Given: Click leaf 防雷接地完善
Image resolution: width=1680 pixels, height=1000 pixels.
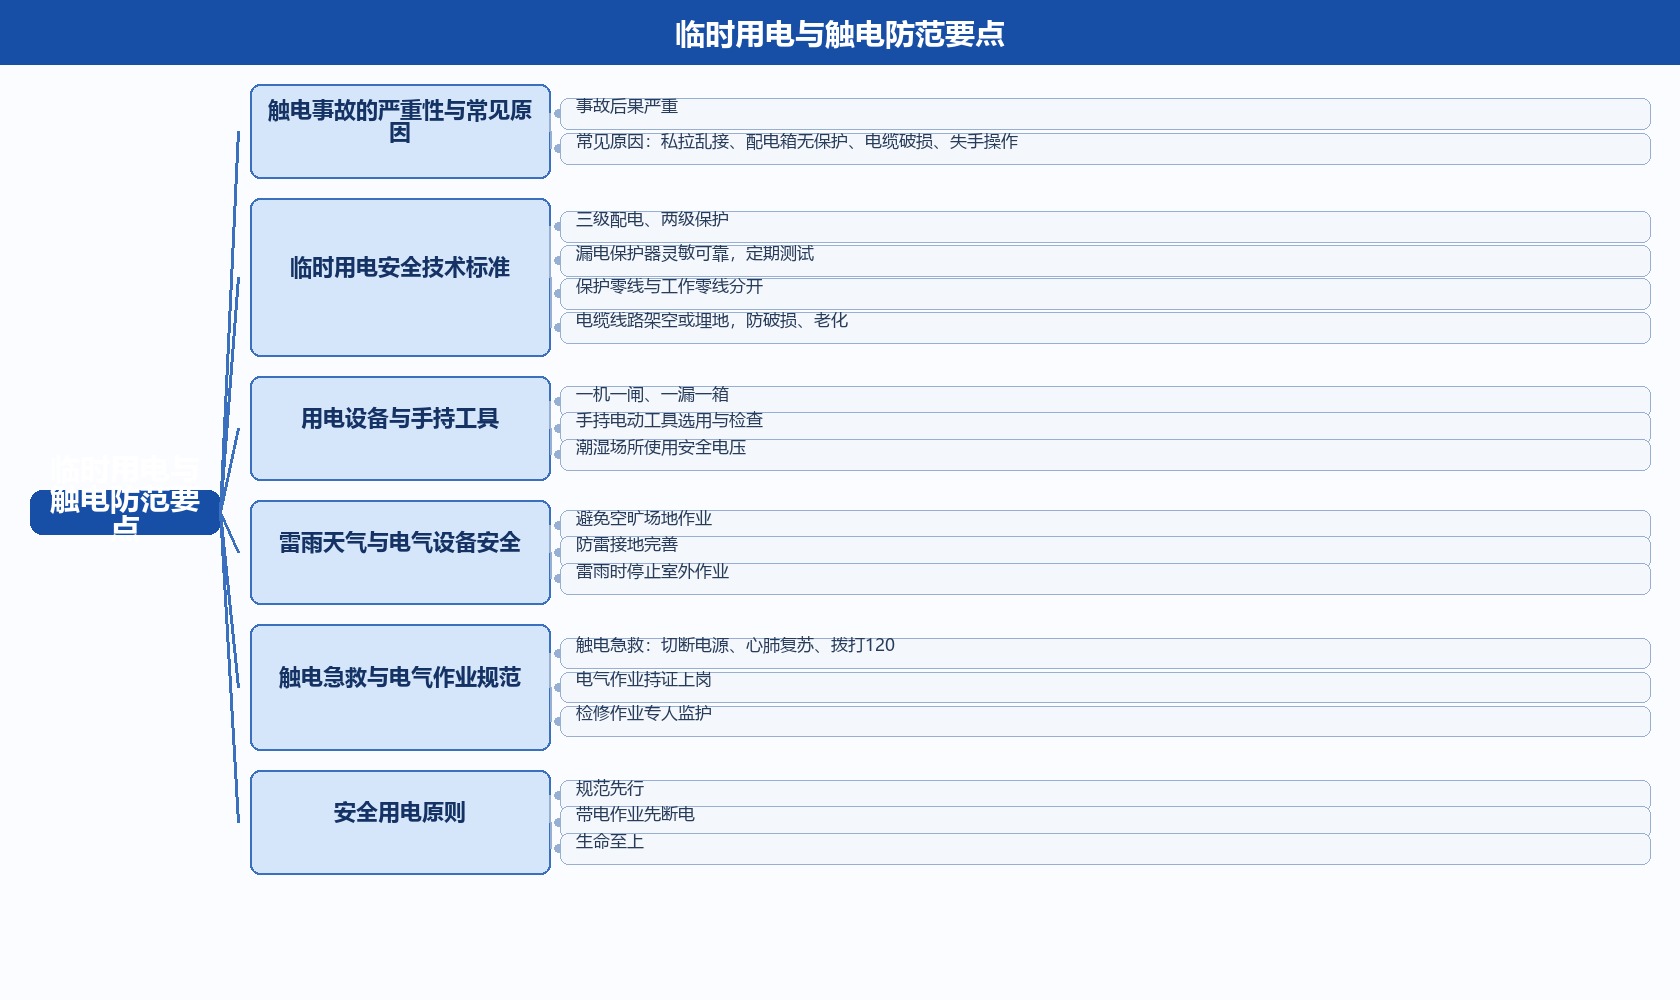Looking at the screenshot, I should click(1105, 551).
